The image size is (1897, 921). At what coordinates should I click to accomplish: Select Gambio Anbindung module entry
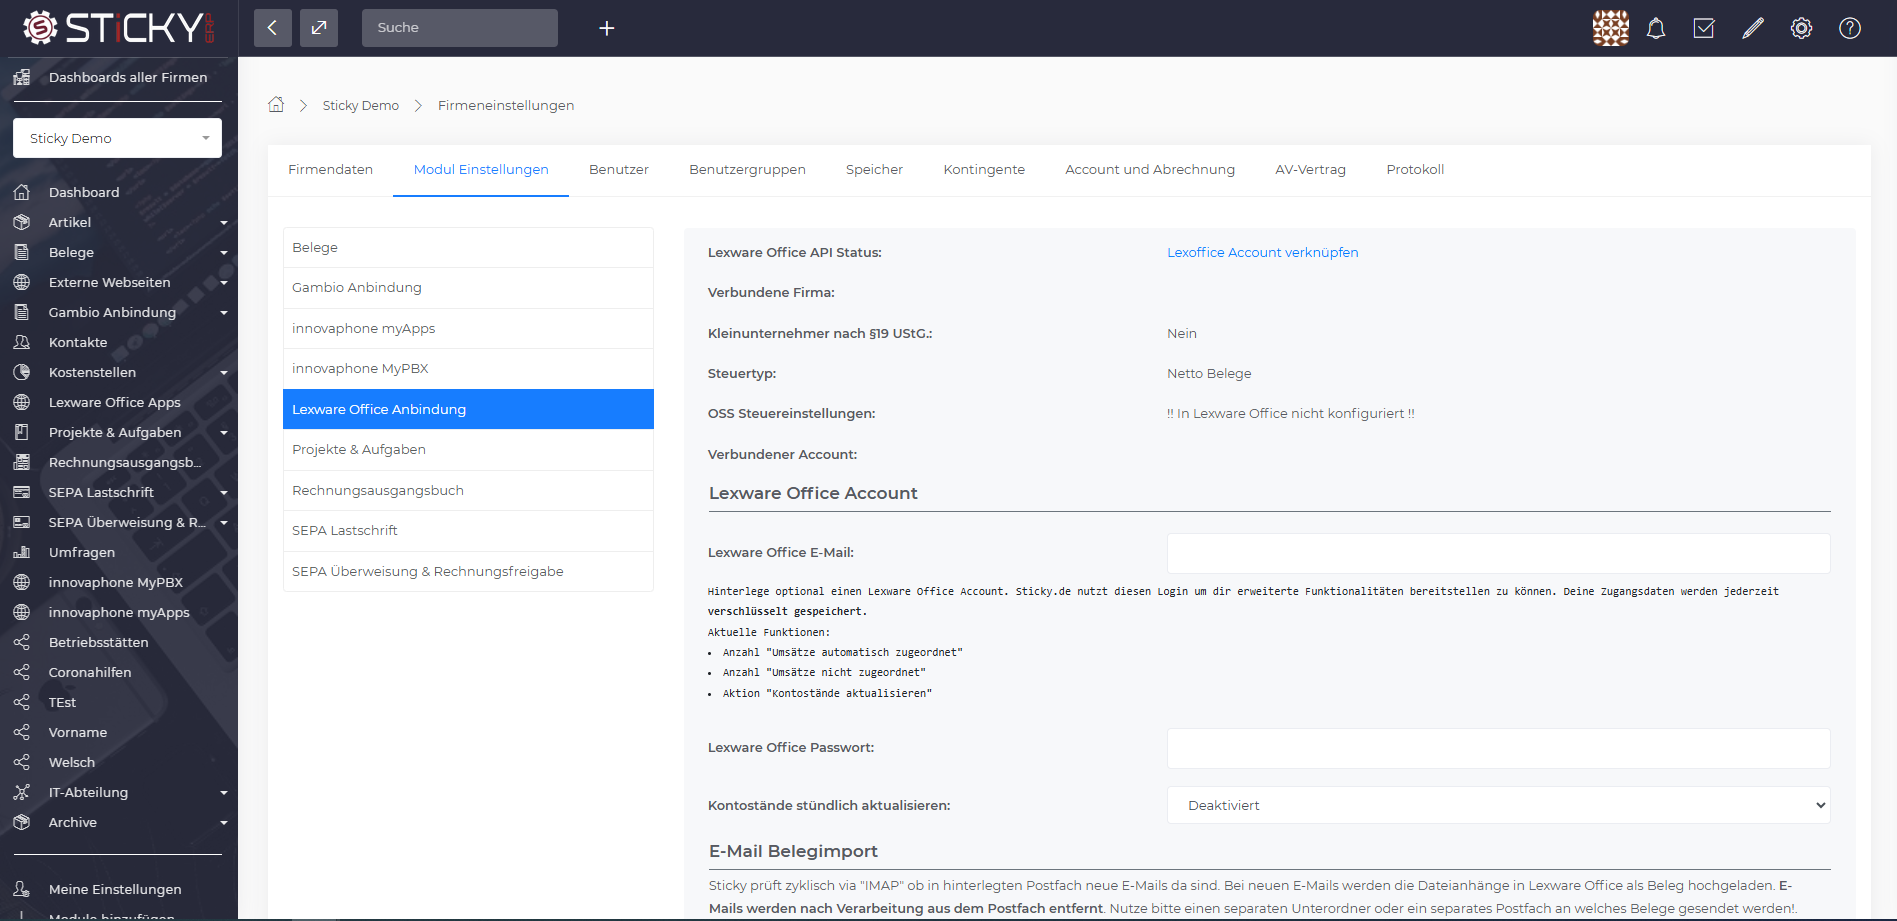(x=468, y=288)
